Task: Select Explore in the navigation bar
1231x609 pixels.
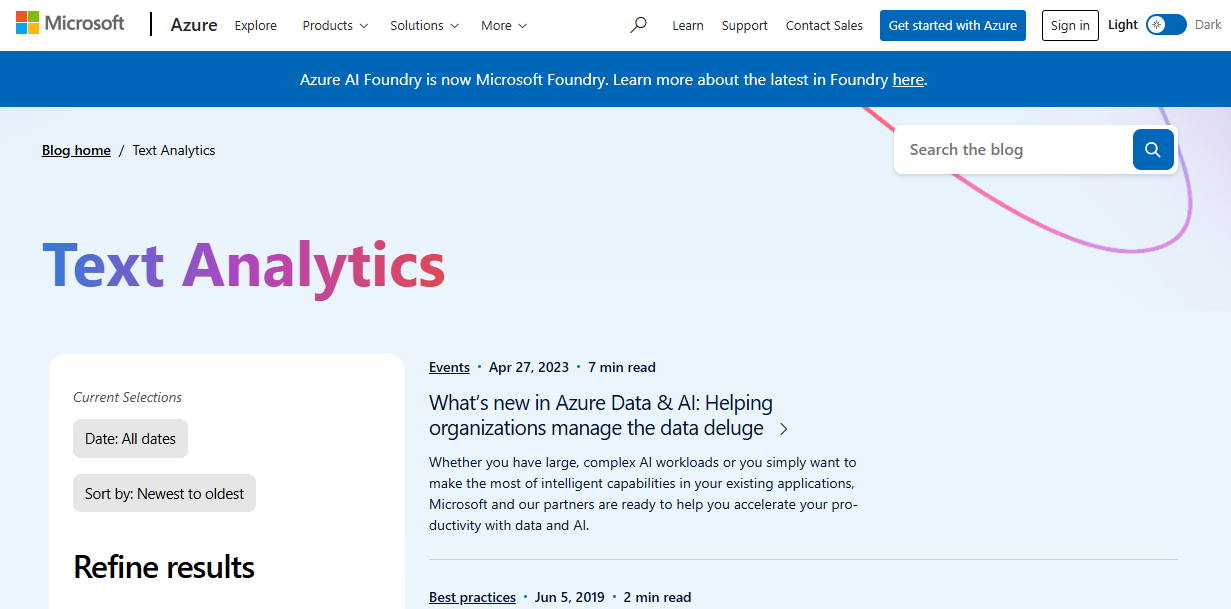Action: (x=255, y=25)
